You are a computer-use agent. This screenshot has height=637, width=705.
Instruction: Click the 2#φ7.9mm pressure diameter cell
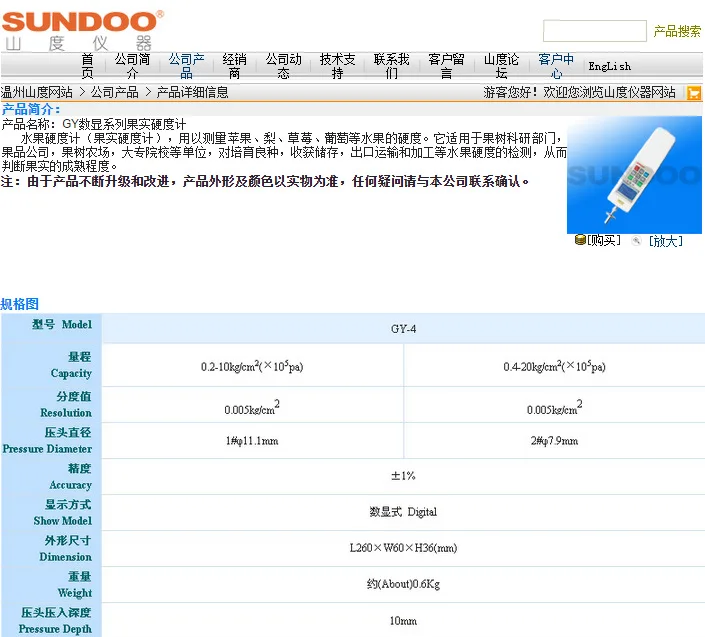coord(554,441)
